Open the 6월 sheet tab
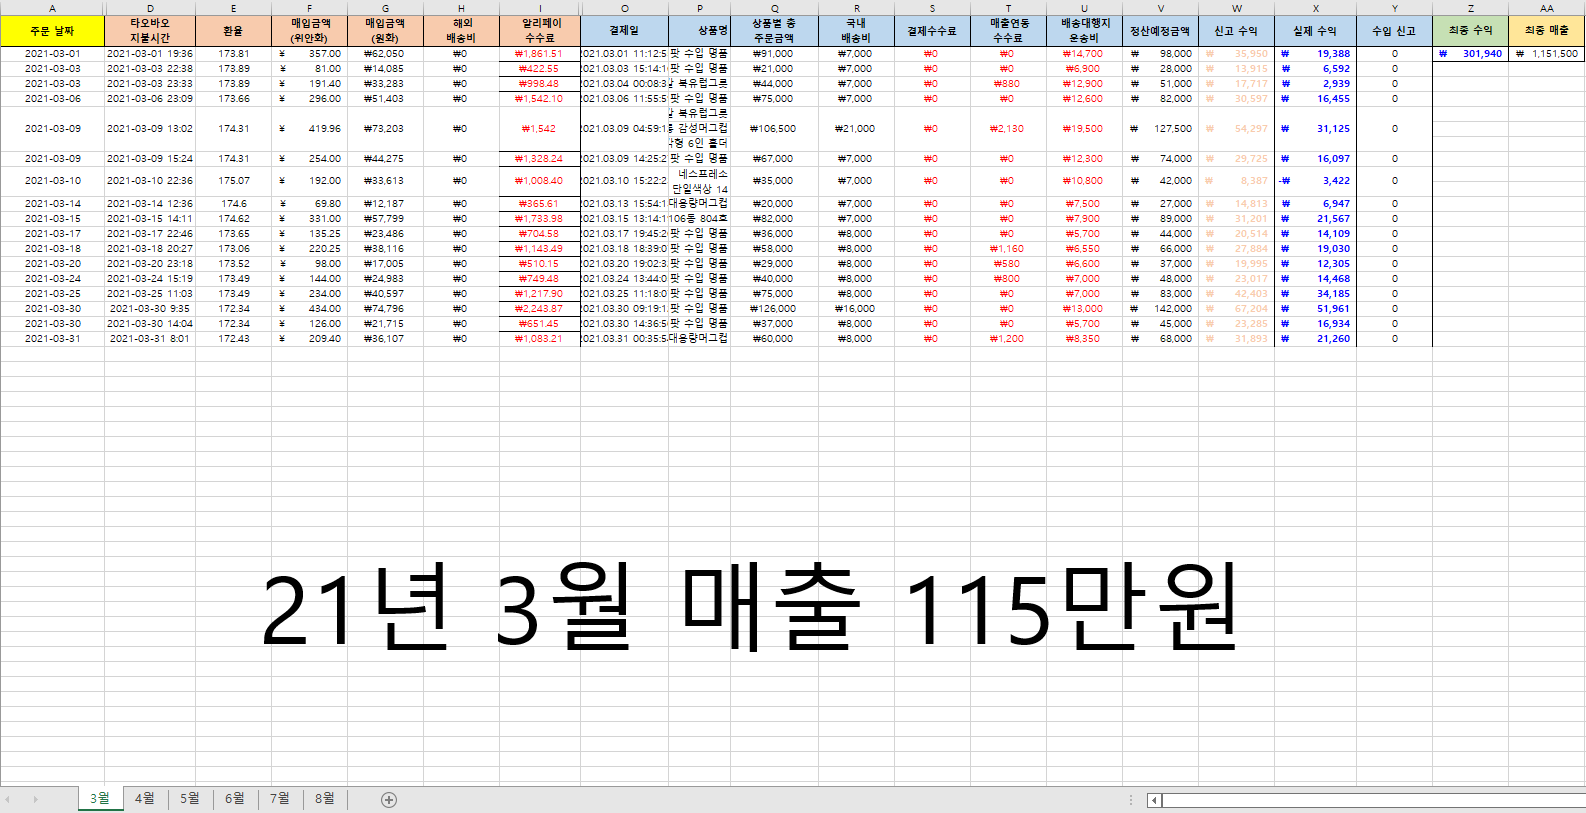Image resolution: width=1586 pixels, height=813 pixels. tap(235, 798)
